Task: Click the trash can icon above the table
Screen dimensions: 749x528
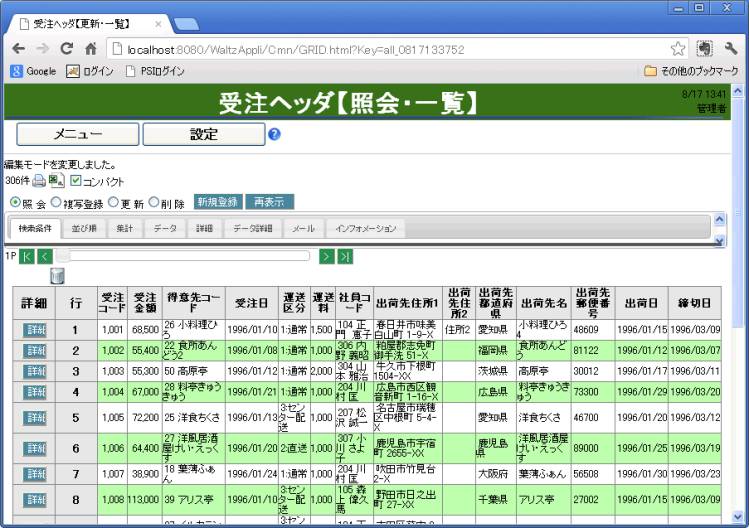Action: [x=57, y=275]
